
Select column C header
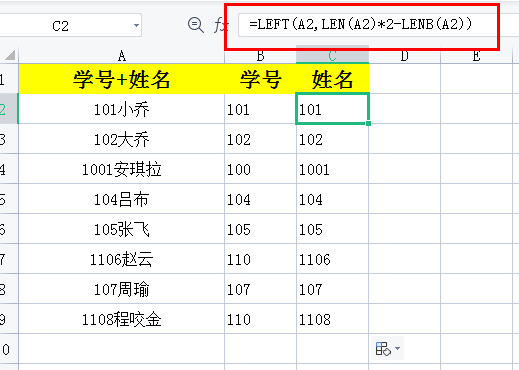click(x=332, y=56)
